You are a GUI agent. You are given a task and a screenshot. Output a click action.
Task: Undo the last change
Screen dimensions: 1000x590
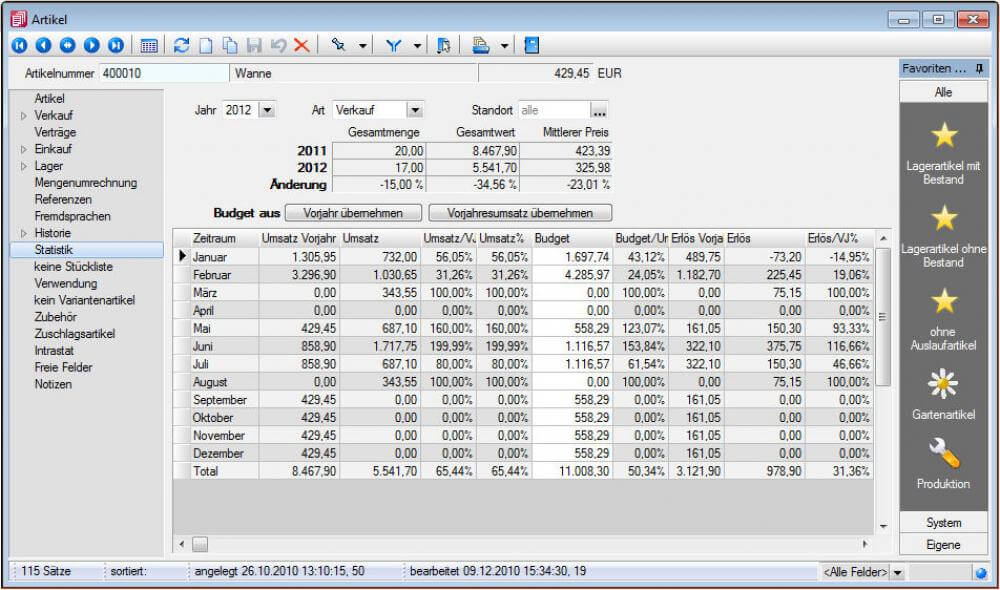click(278, 45)
